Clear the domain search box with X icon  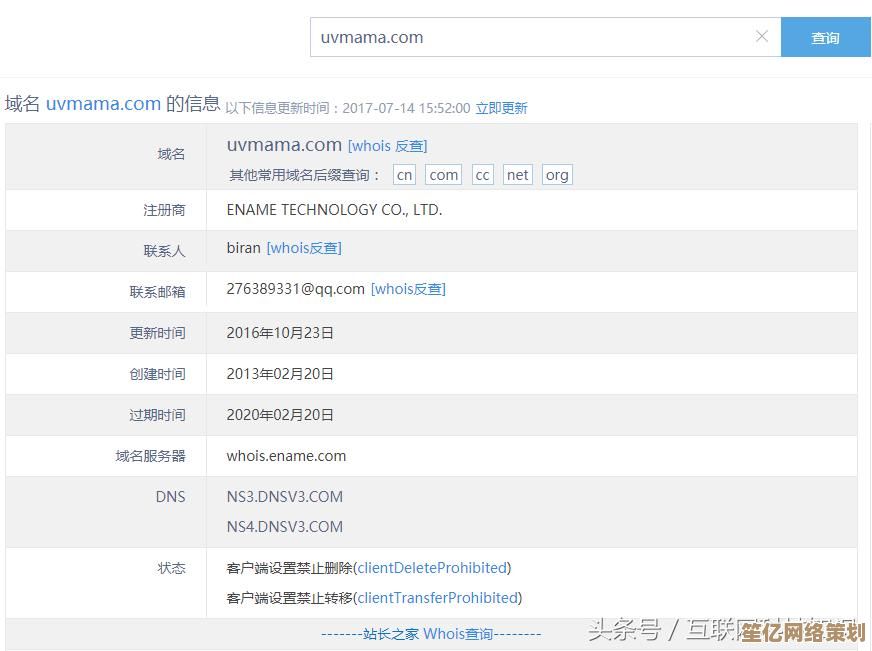pyautogui.click(x=761, y=37)
